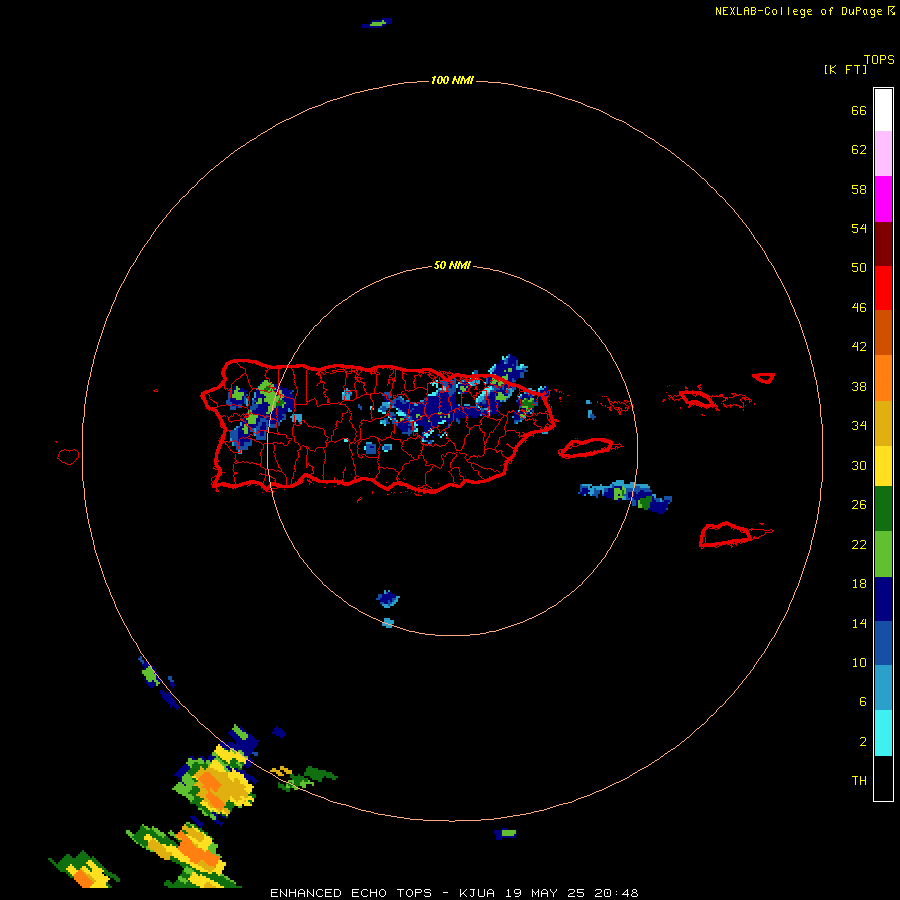
Task: Select the dark green legend swatch
Action: 883,509
